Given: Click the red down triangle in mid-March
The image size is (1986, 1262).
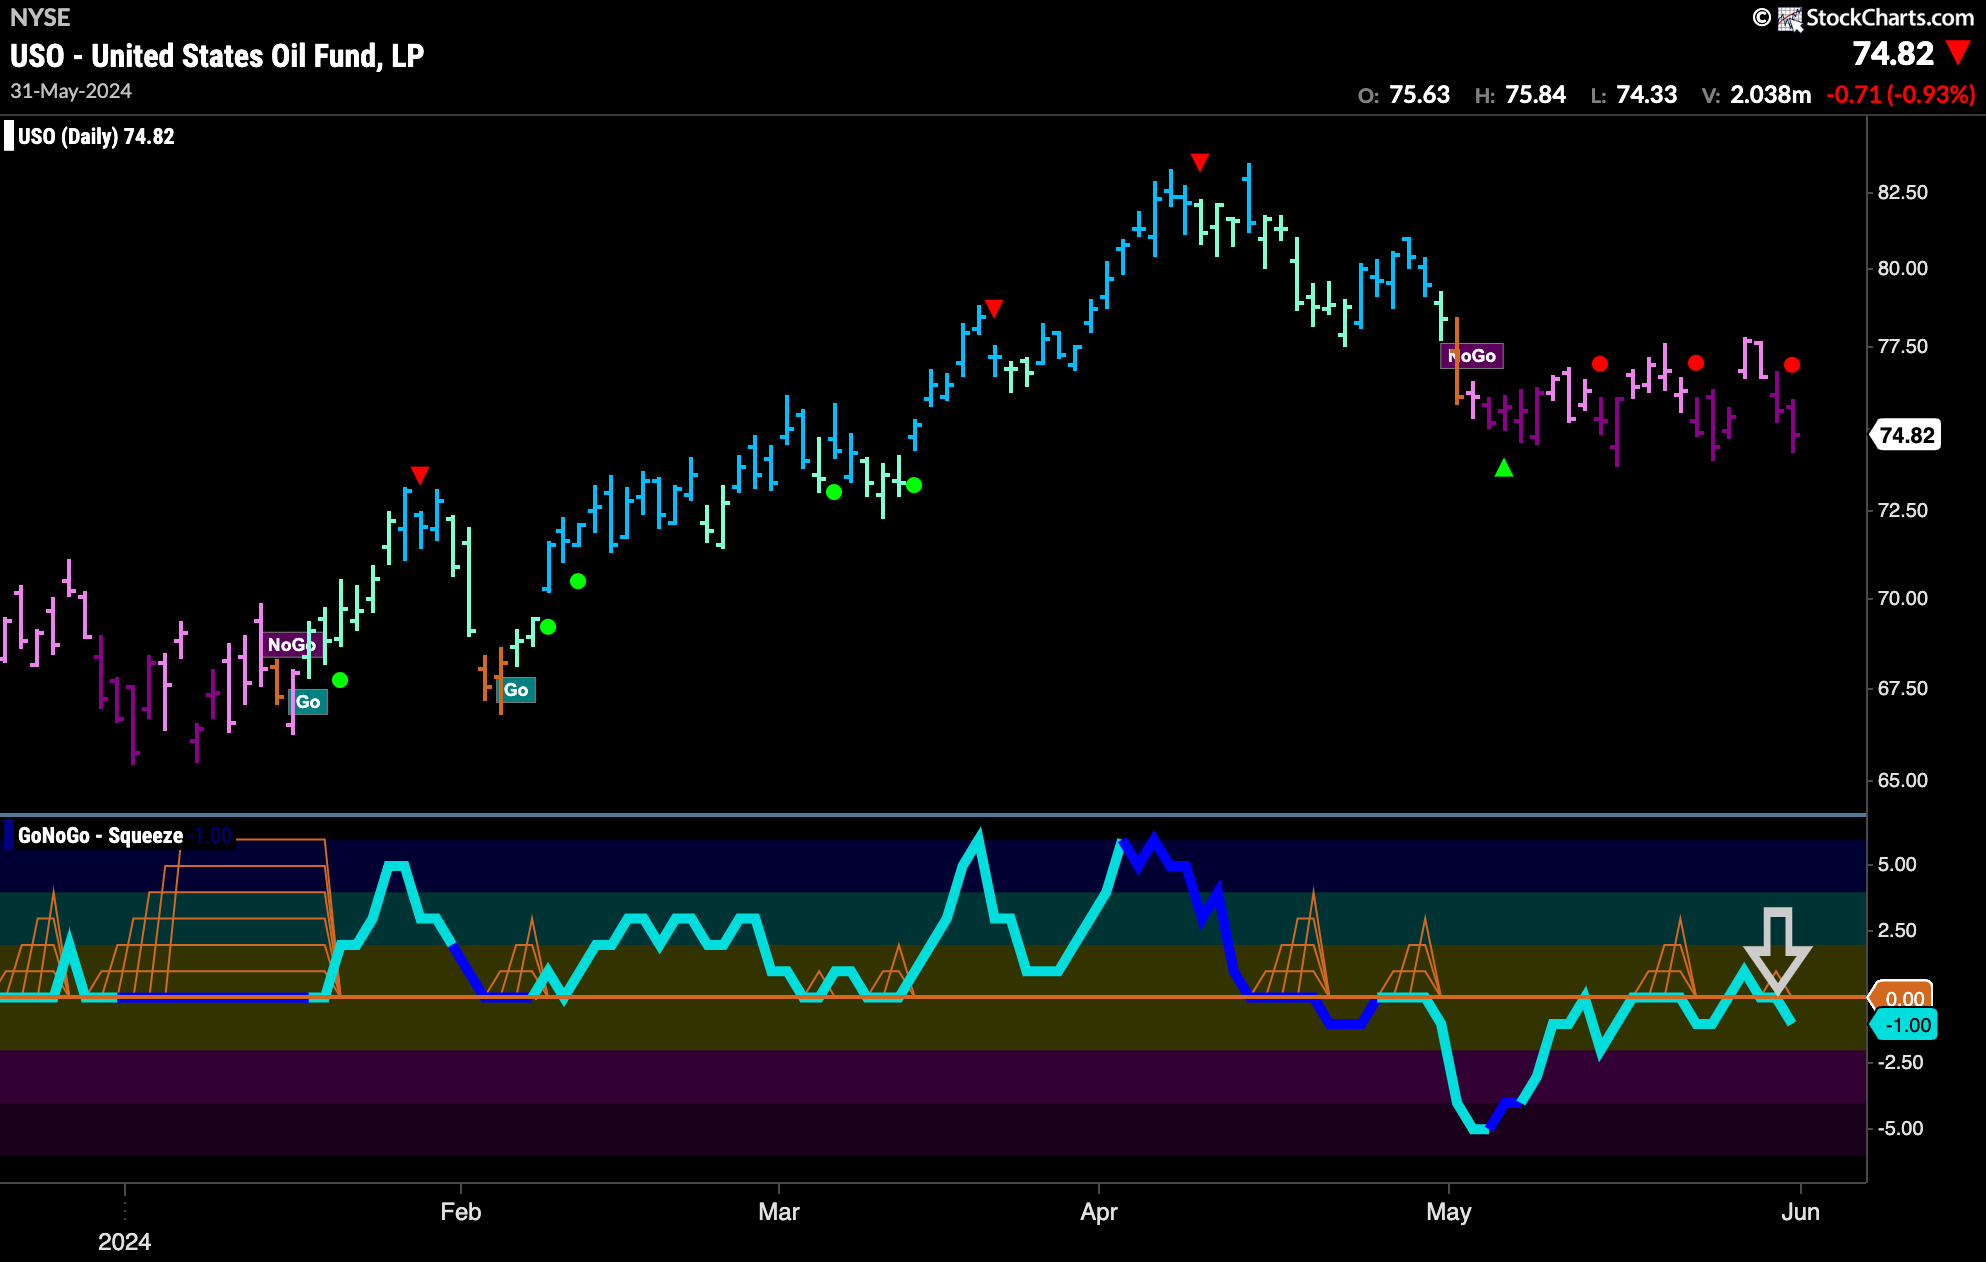Looking at the screenshot, I should coord(993,308).
